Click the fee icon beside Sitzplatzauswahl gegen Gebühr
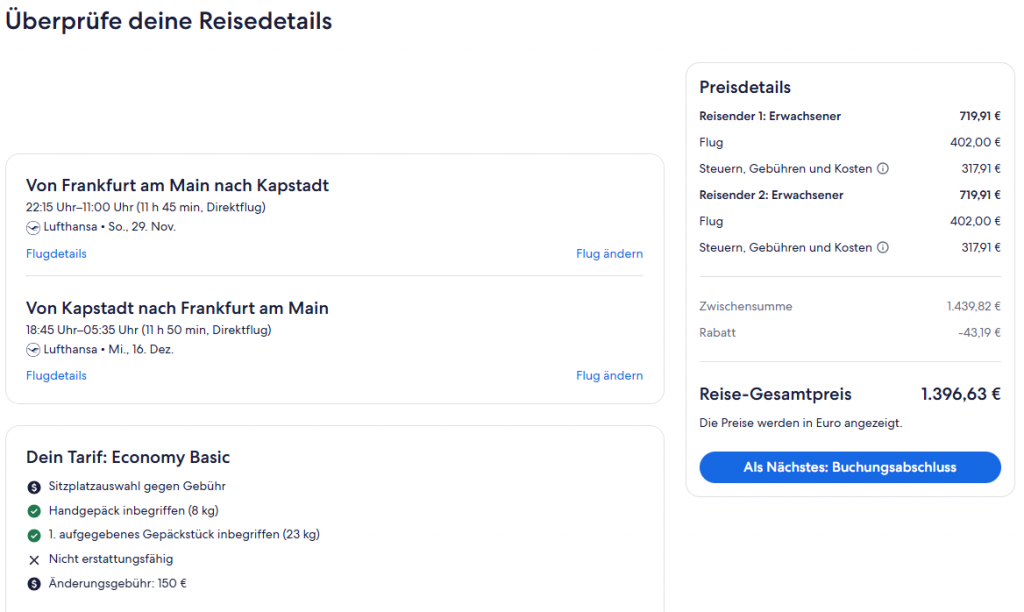 pyautogui.click(x=34, y=487)
